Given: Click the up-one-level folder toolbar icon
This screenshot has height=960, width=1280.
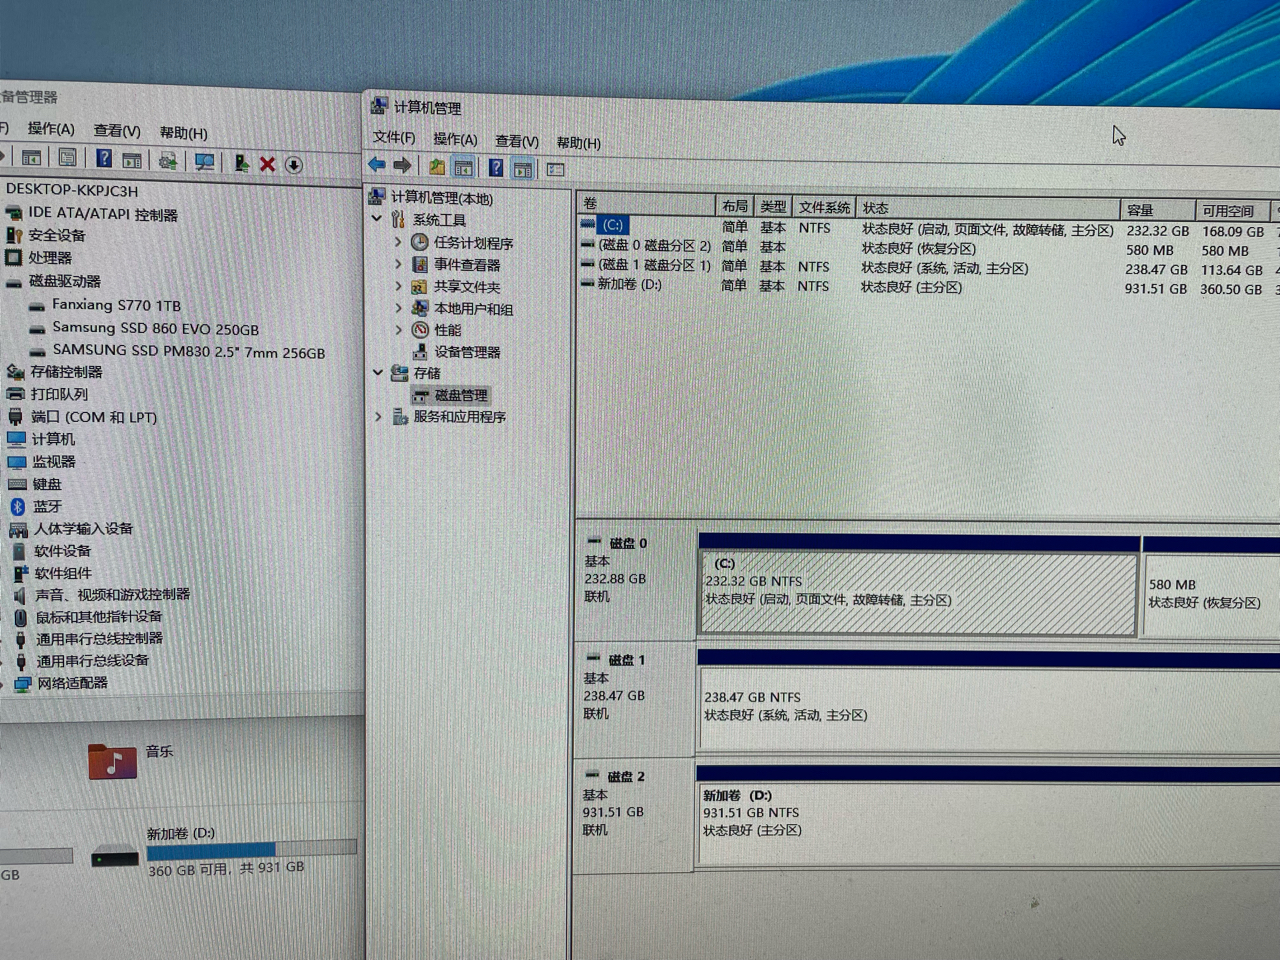Looking at the screenshot, I should coord(437,167).
